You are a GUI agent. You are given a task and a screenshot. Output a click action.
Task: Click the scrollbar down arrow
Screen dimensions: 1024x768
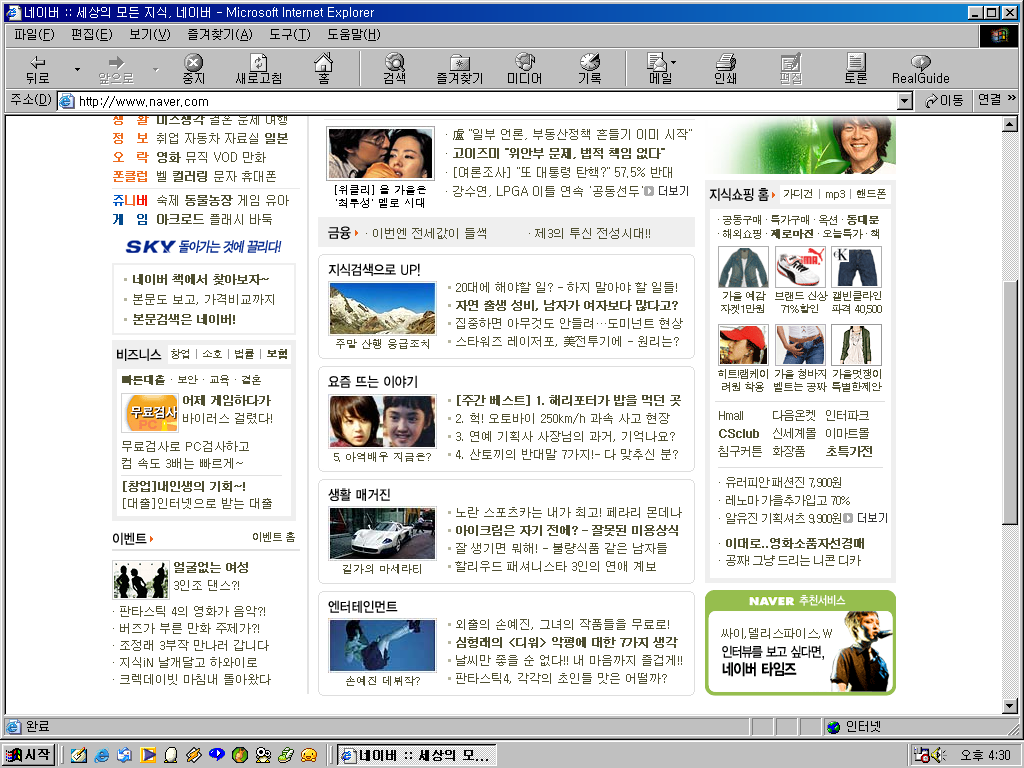pos(1010,705)
